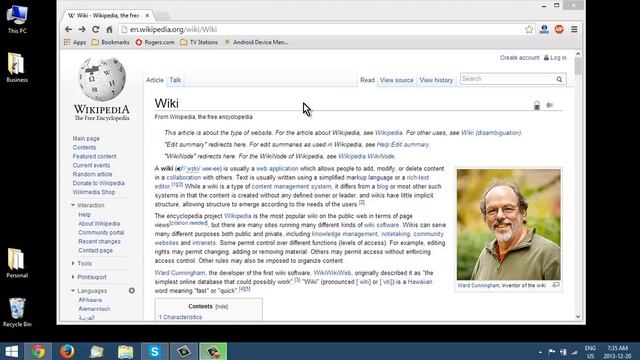Screen dimensions: 640x360
Task: Click the Log in link
Action: [558, 58]
